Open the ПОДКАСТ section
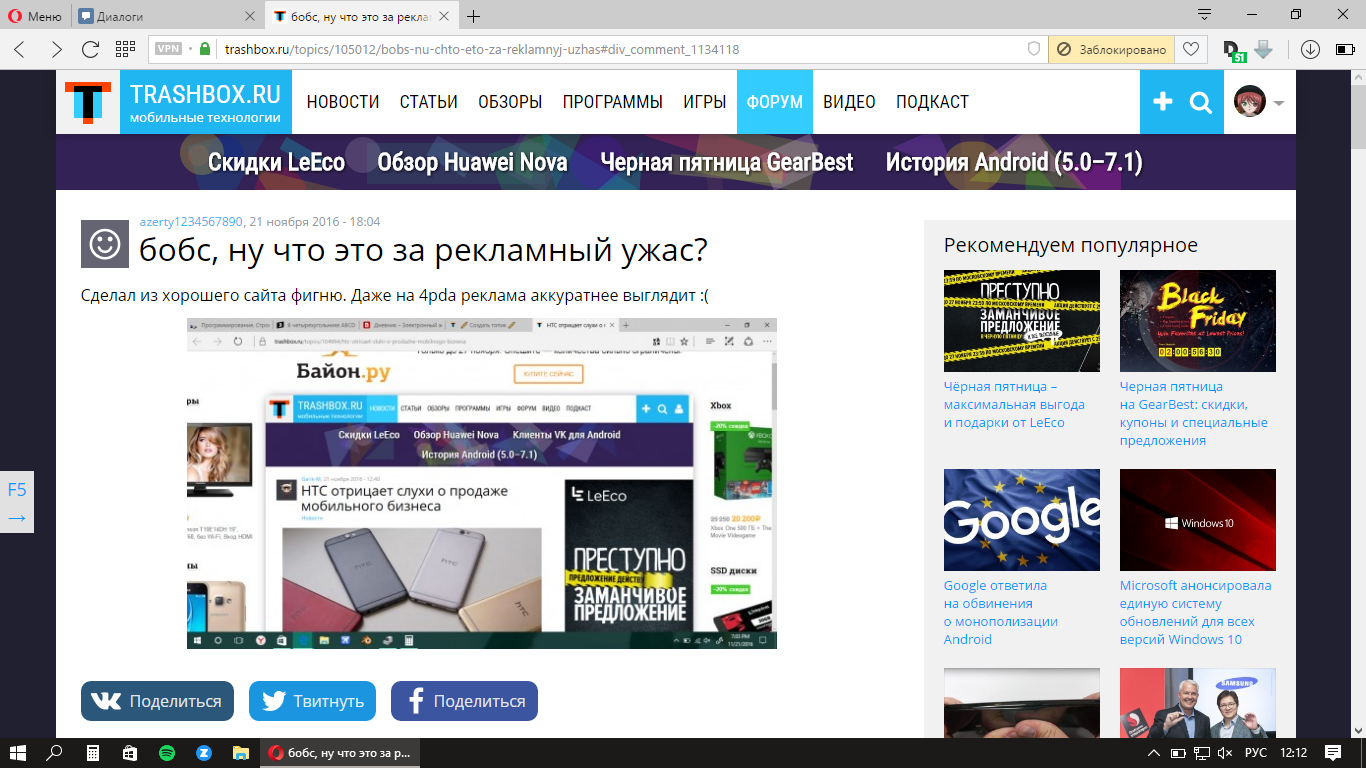1366x768 pixels. [x=932, y=102]
